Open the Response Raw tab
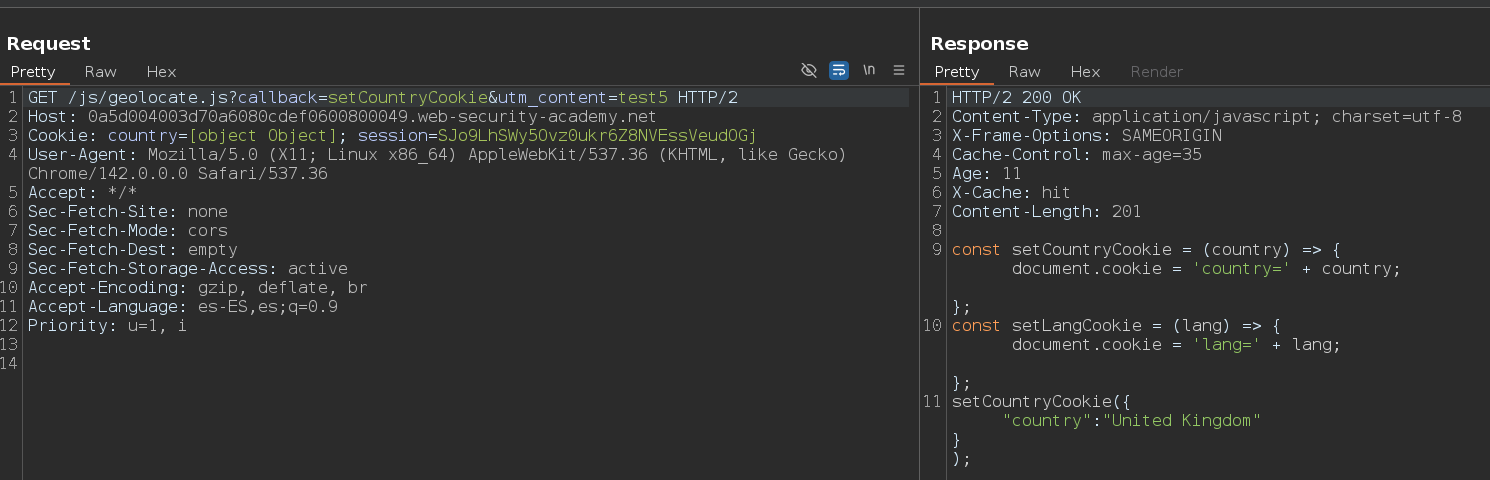Screen dimensions: 1490x480 pos(1024,72)
